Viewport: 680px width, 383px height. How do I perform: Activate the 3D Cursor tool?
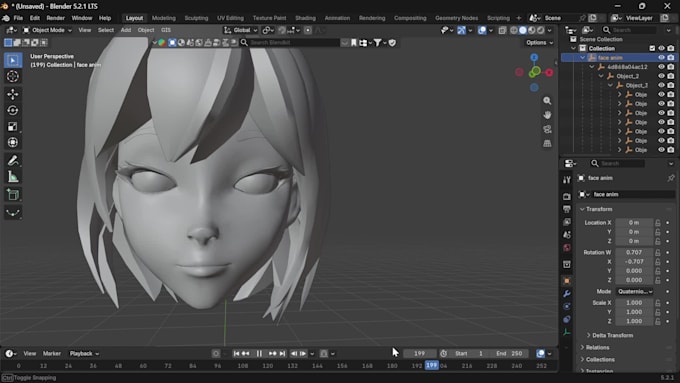[x=13, y=76]
